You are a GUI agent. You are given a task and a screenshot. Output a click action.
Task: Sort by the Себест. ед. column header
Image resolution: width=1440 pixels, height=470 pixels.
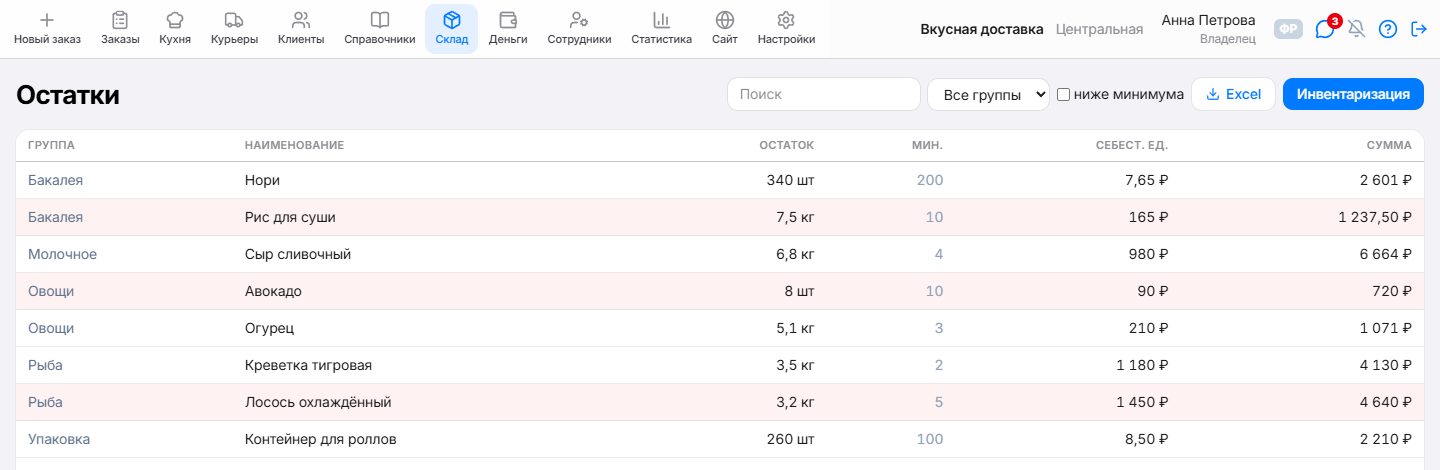(1132, 145)
